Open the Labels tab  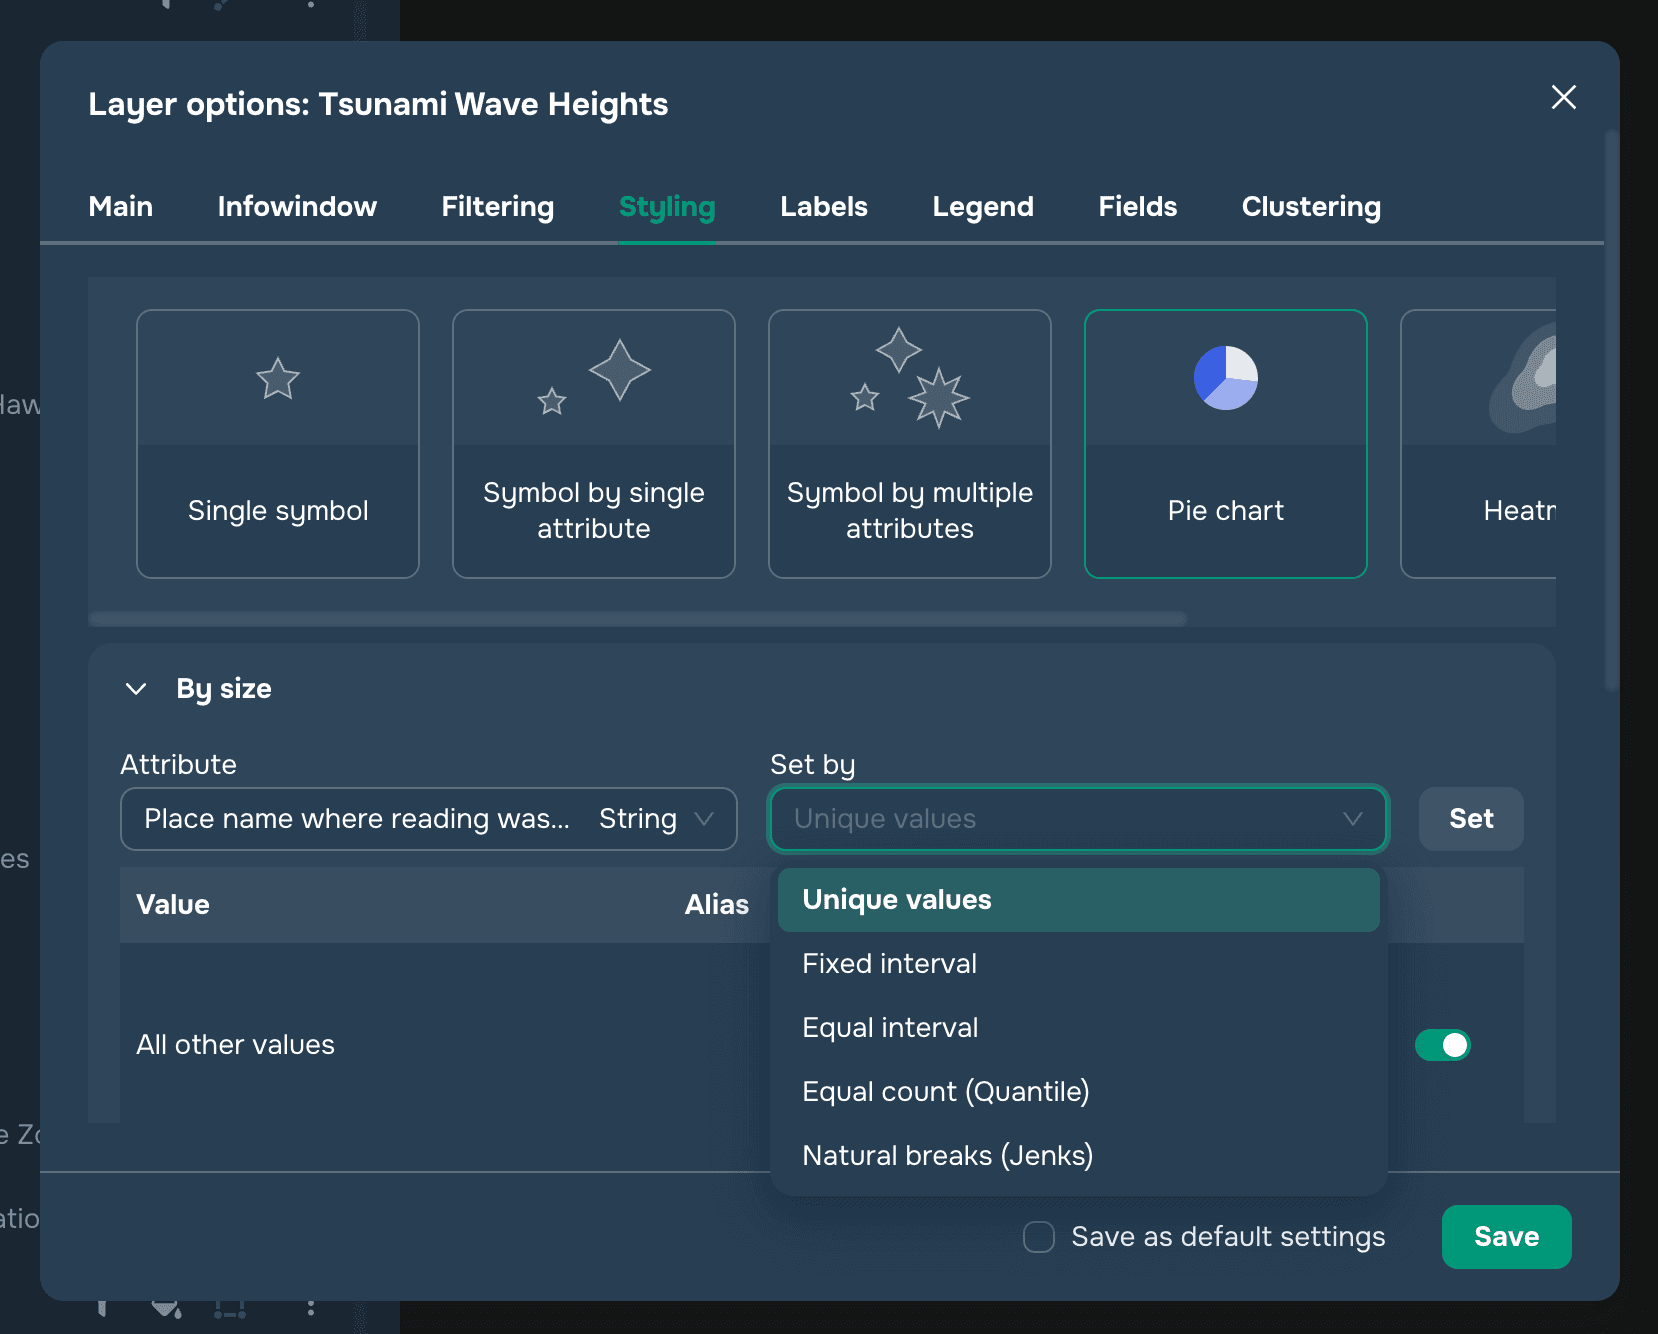tap(824, 206)
